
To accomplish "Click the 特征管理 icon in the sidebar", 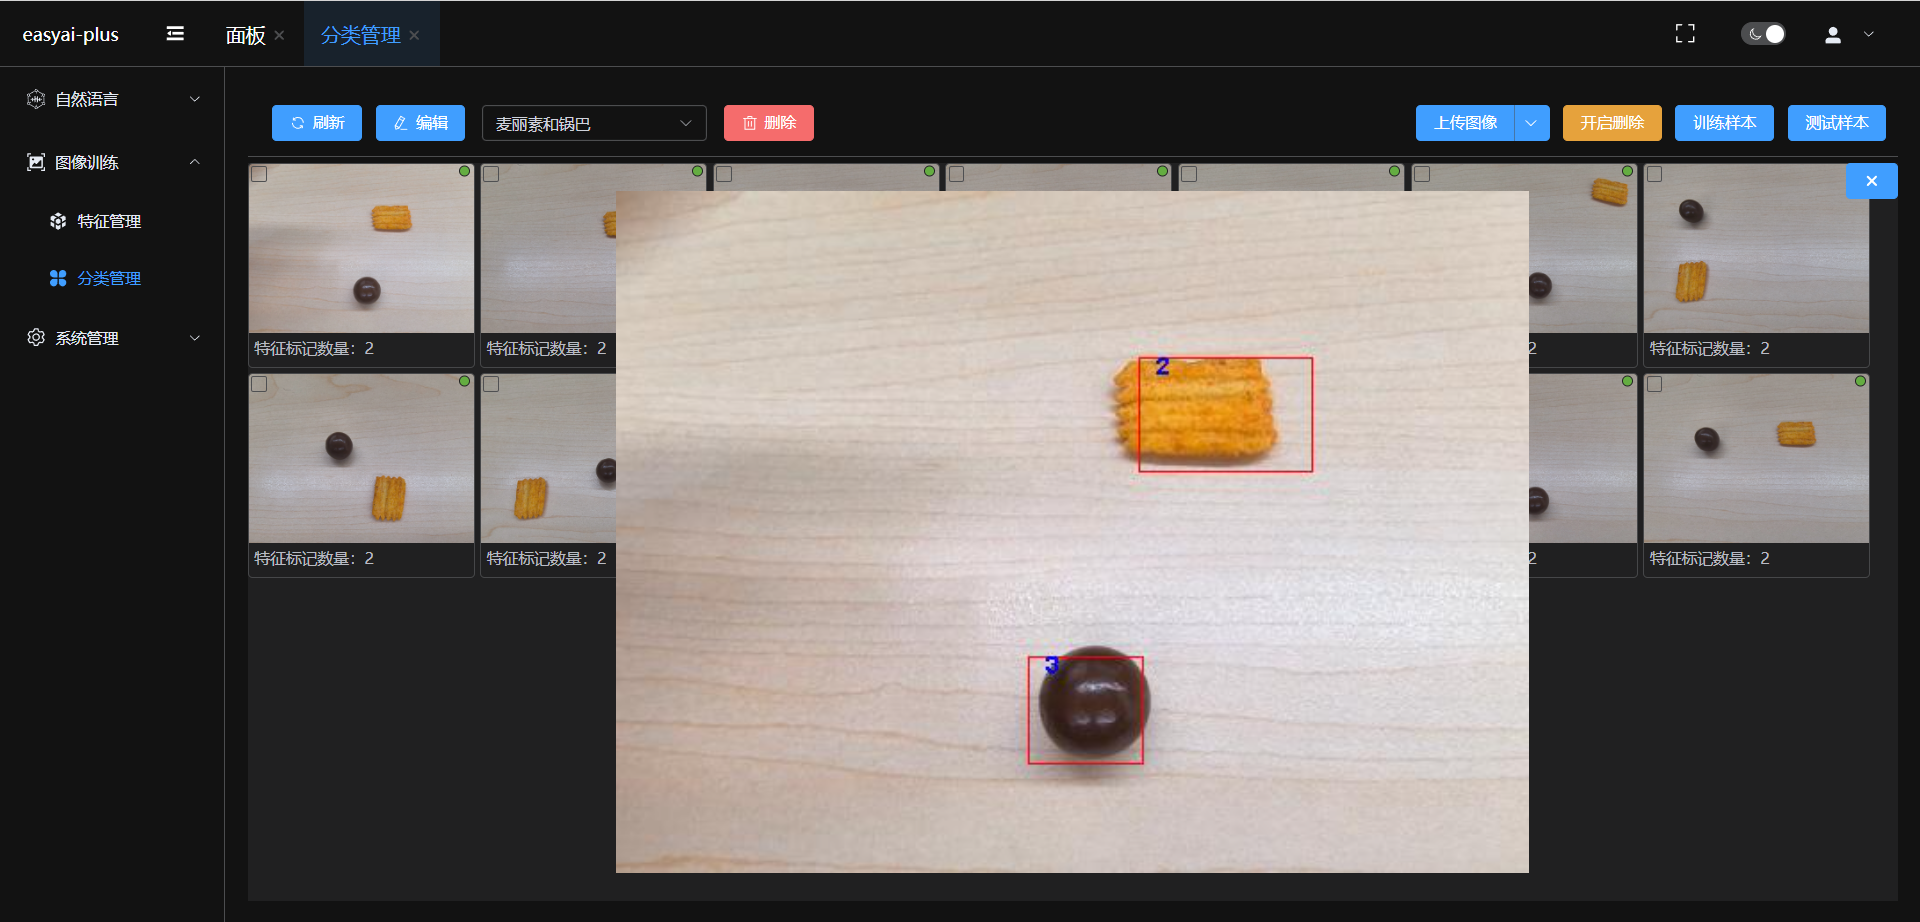I will click(x=58, y=221).
